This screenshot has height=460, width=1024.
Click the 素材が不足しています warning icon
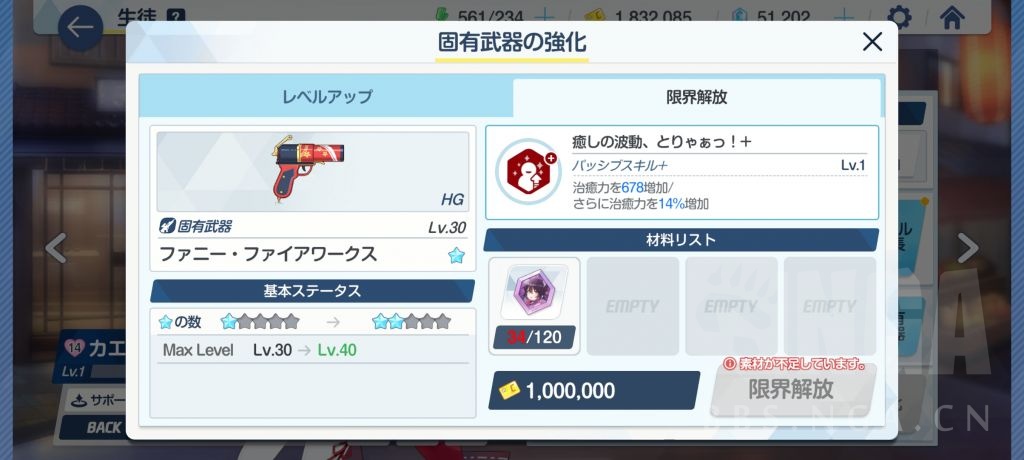pos(731,364)
